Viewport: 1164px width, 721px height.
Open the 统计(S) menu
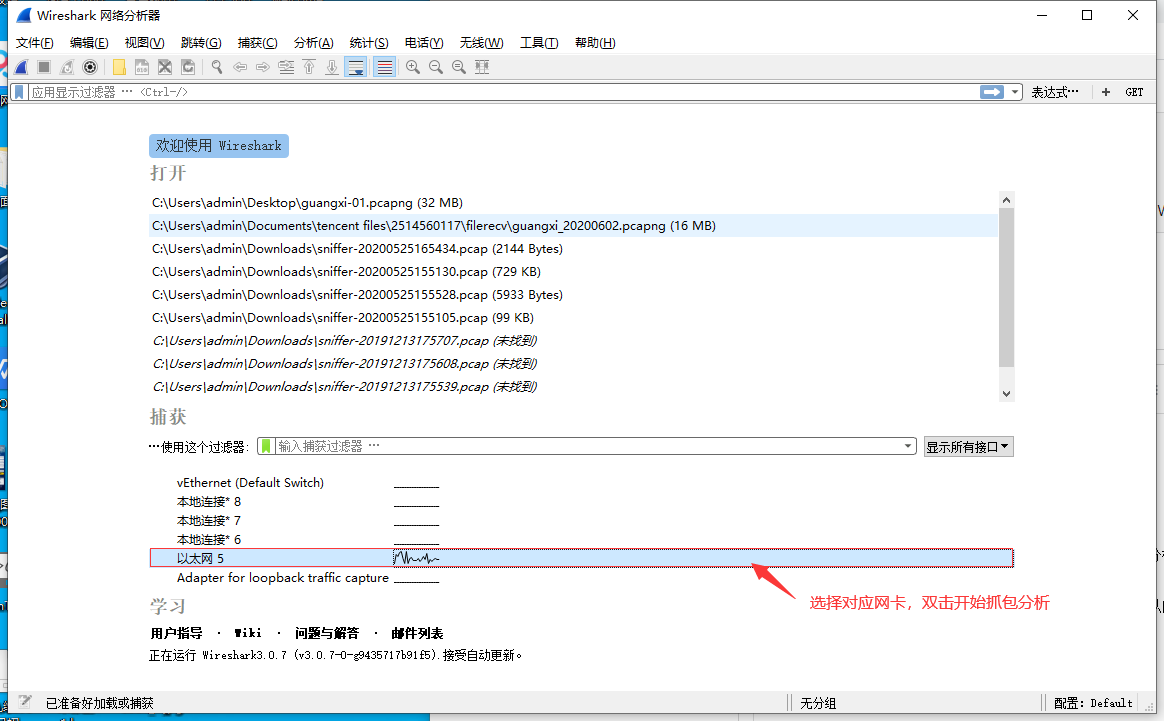coord(369,43)
